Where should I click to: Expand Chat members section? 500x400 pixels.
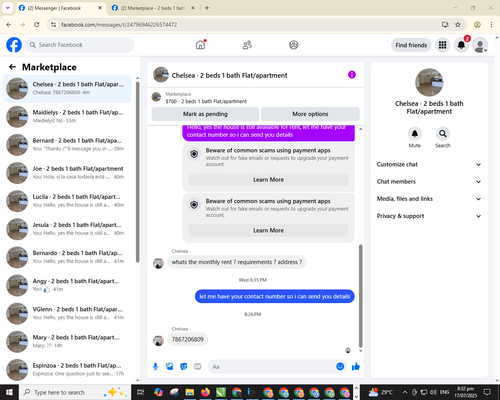(x=429, y=182)
